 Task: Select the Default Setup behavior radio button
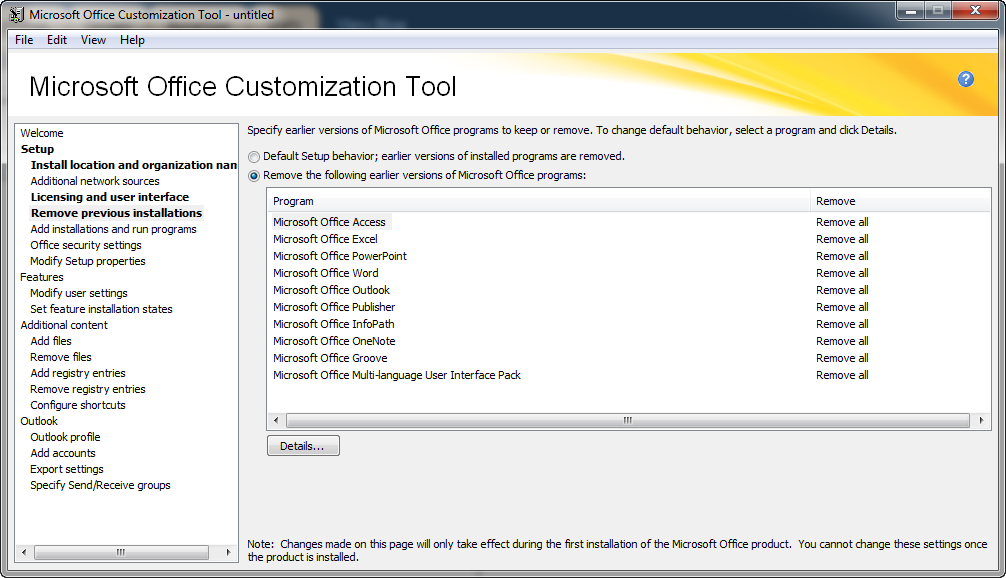254,157
